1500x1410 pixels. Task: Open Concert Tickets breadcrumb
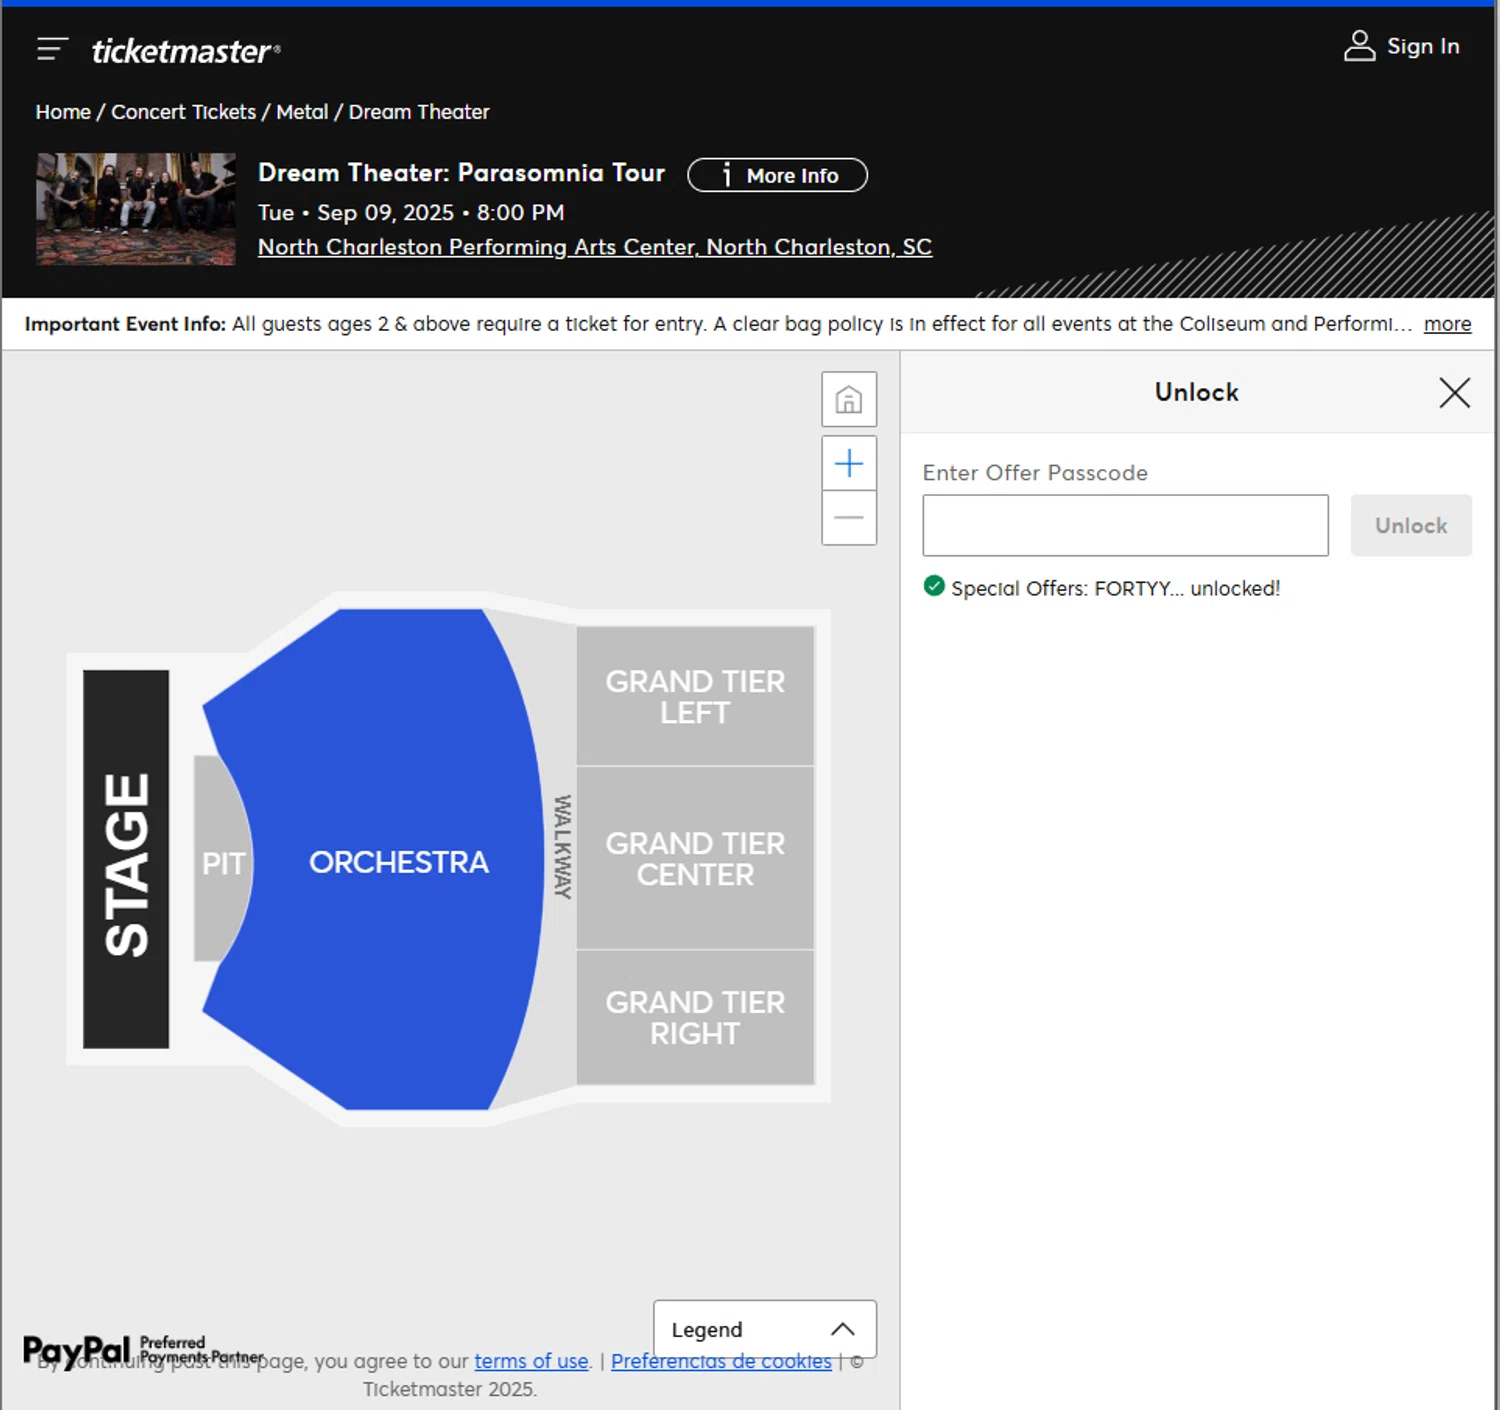point(183,112)
